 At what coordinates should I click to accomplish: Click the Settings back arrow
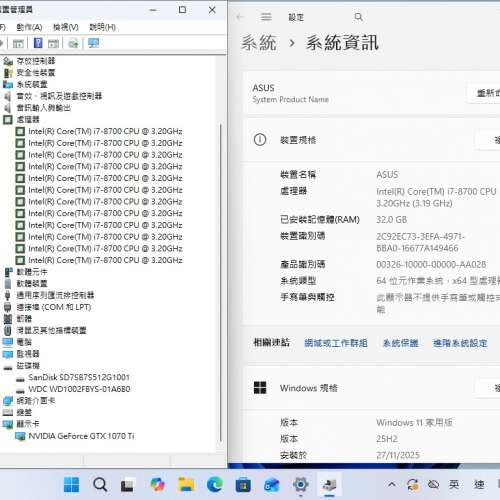coord(240,17)
